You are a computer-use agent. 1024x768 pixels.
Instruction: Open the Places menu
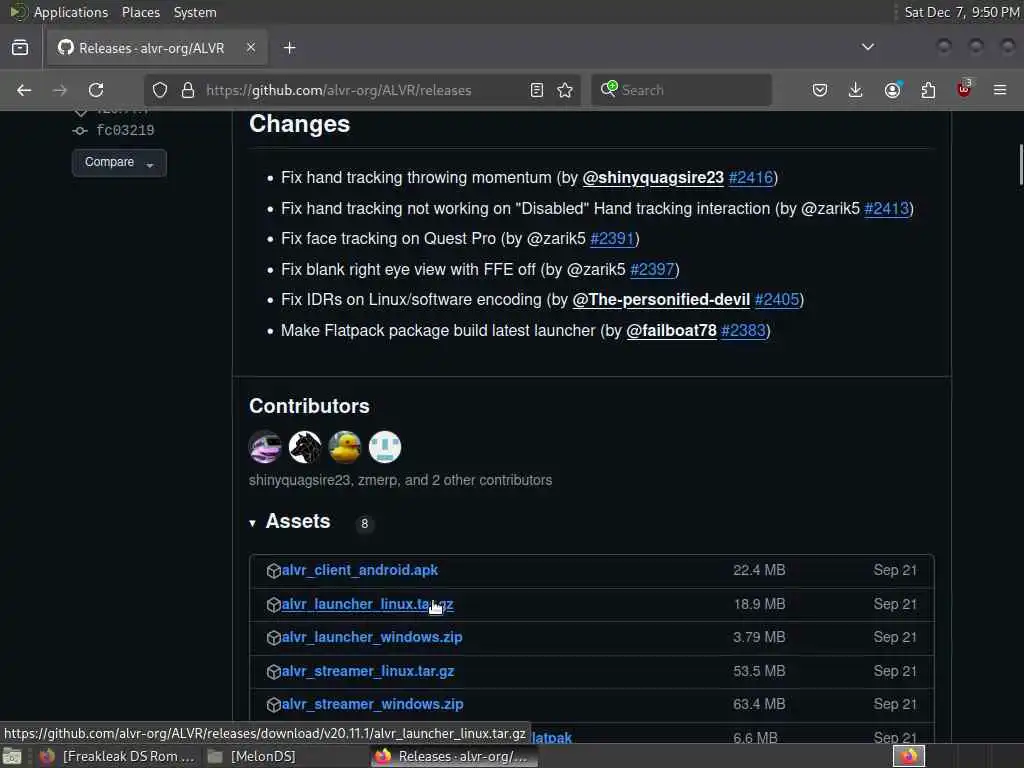pos(141,12)
